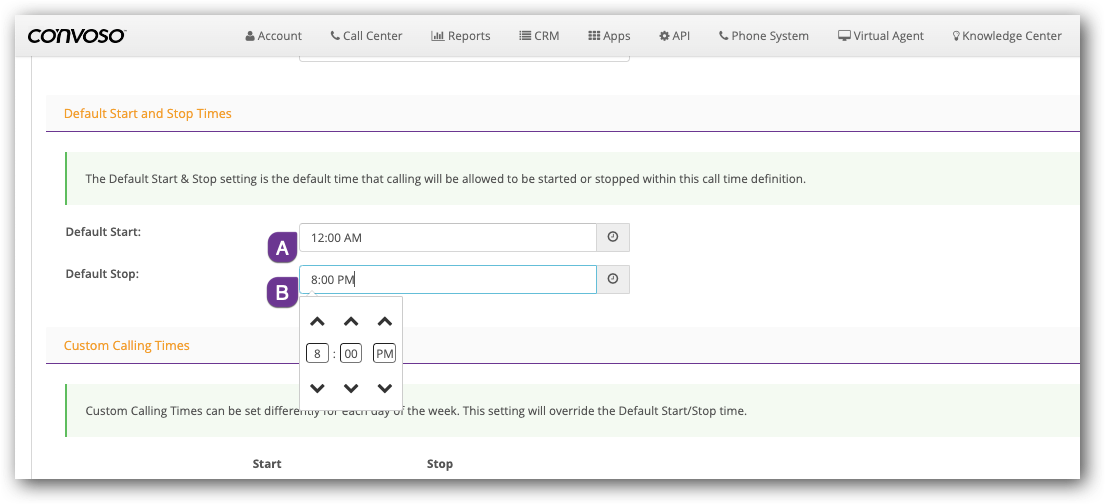Screen dimensions: 1105x504
Task: Click the PM period button in picker
Action: (x=385, y=353)
